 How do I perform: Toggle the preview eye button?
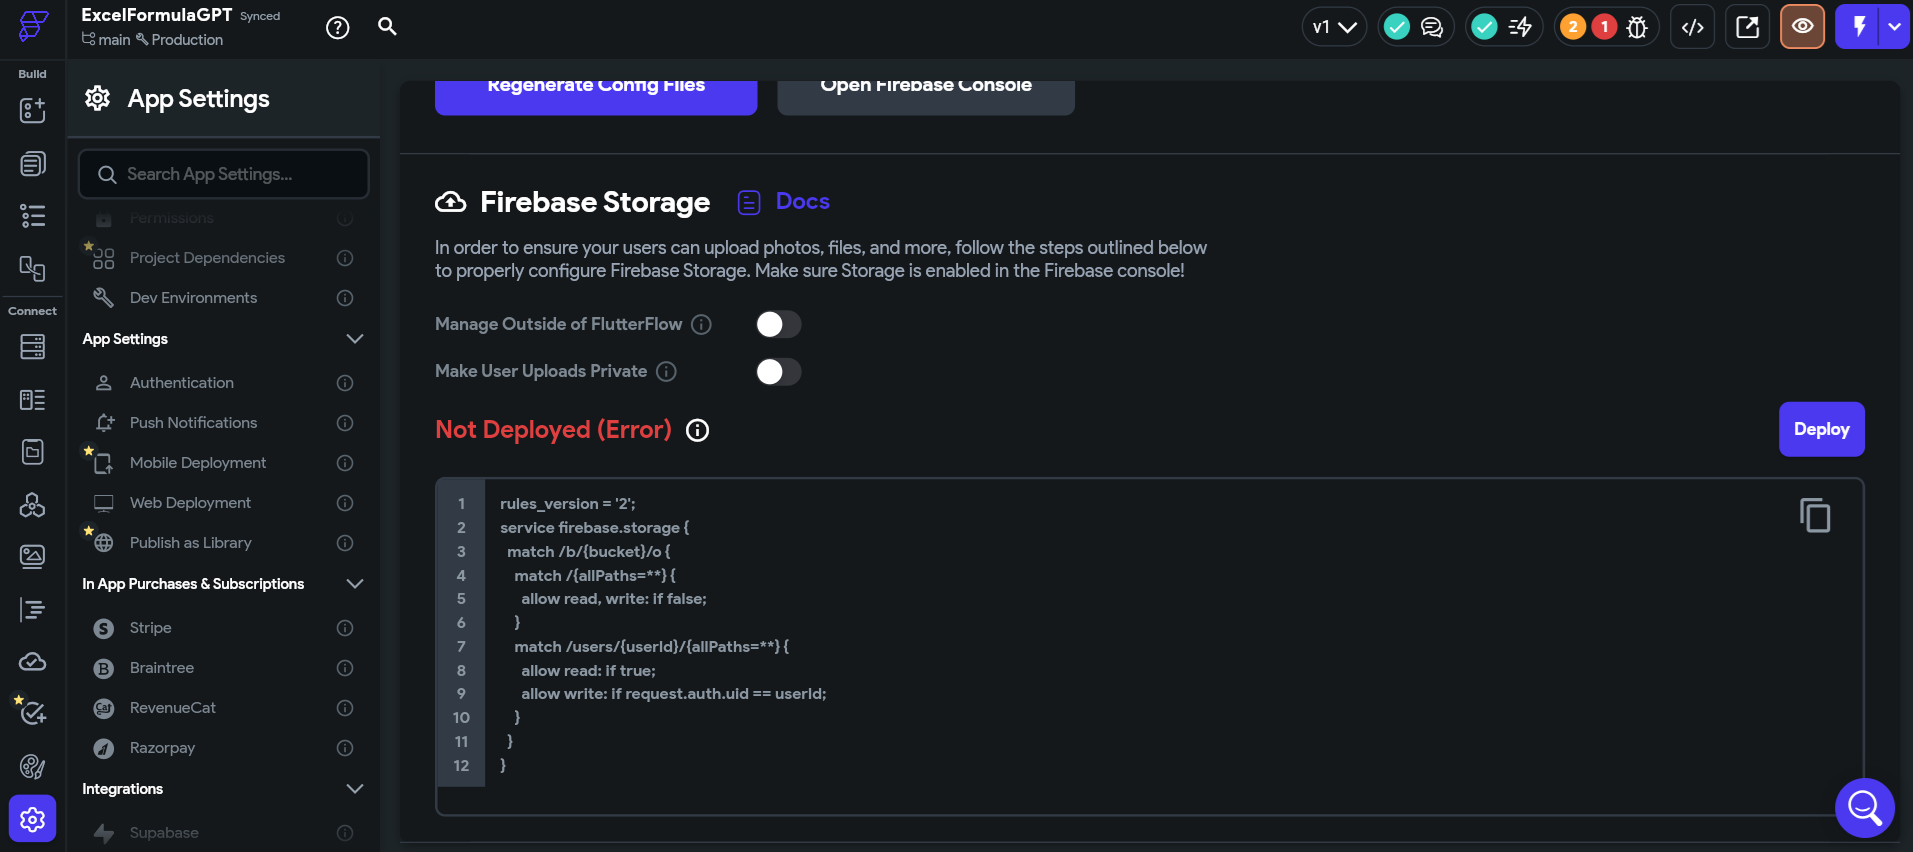click(x=1802, y=27)
